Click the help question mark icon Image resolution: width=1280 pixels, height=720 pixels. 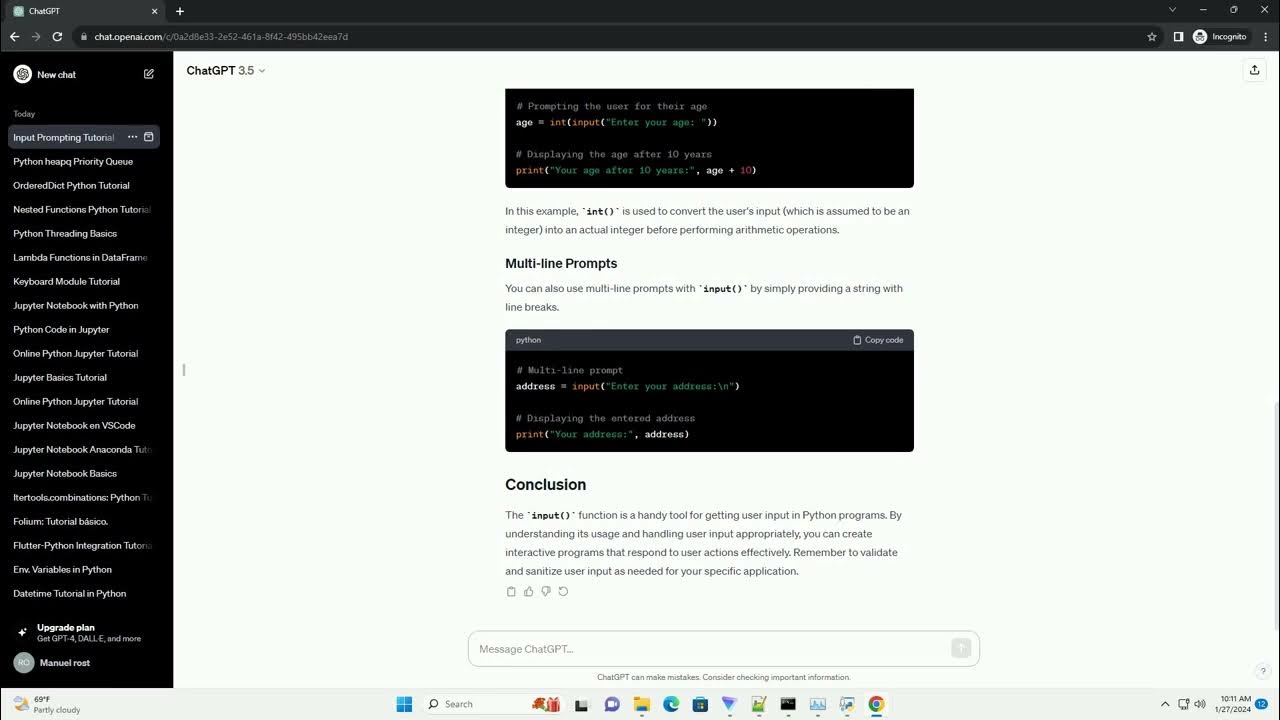1263,671
